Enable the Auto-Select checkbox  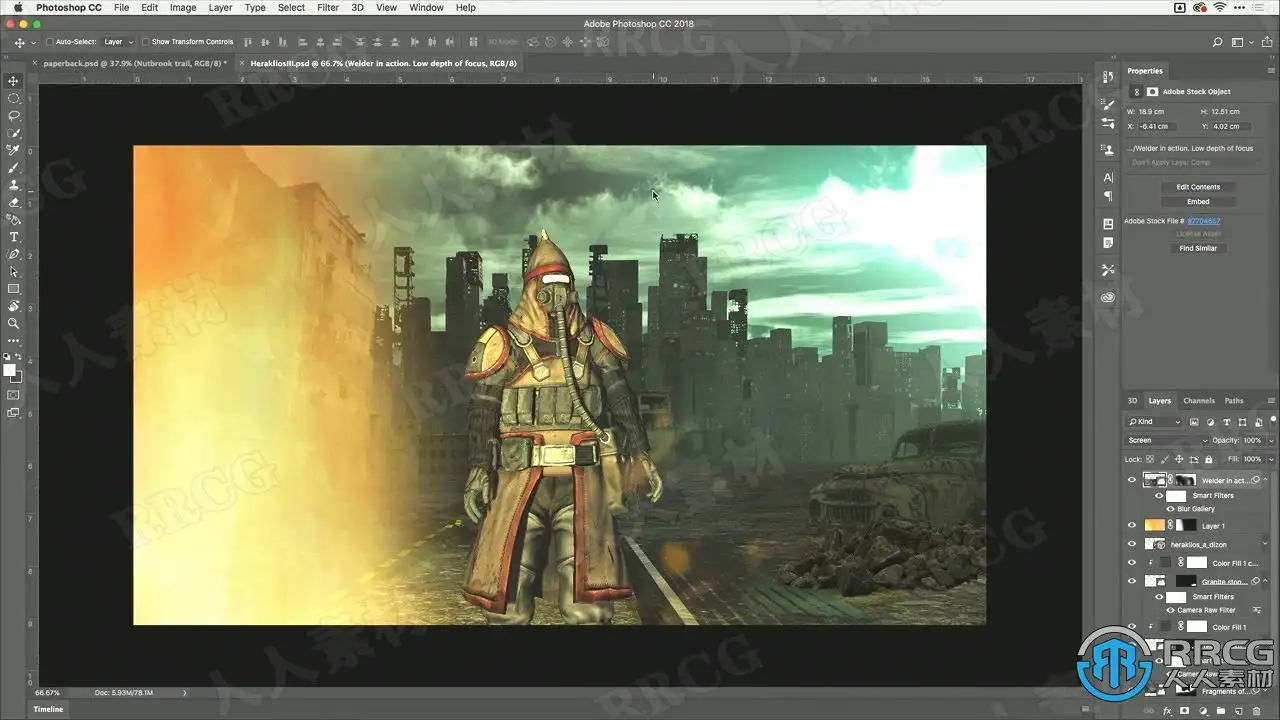tap(49, 42)
